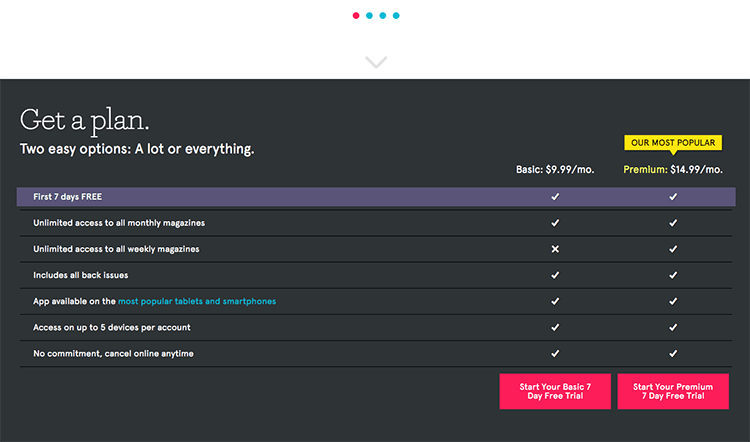The width and height of the screenshot is (750, 442).
Task: Click Premium checkmark for 5 devices row
Action: click(673, 328)
